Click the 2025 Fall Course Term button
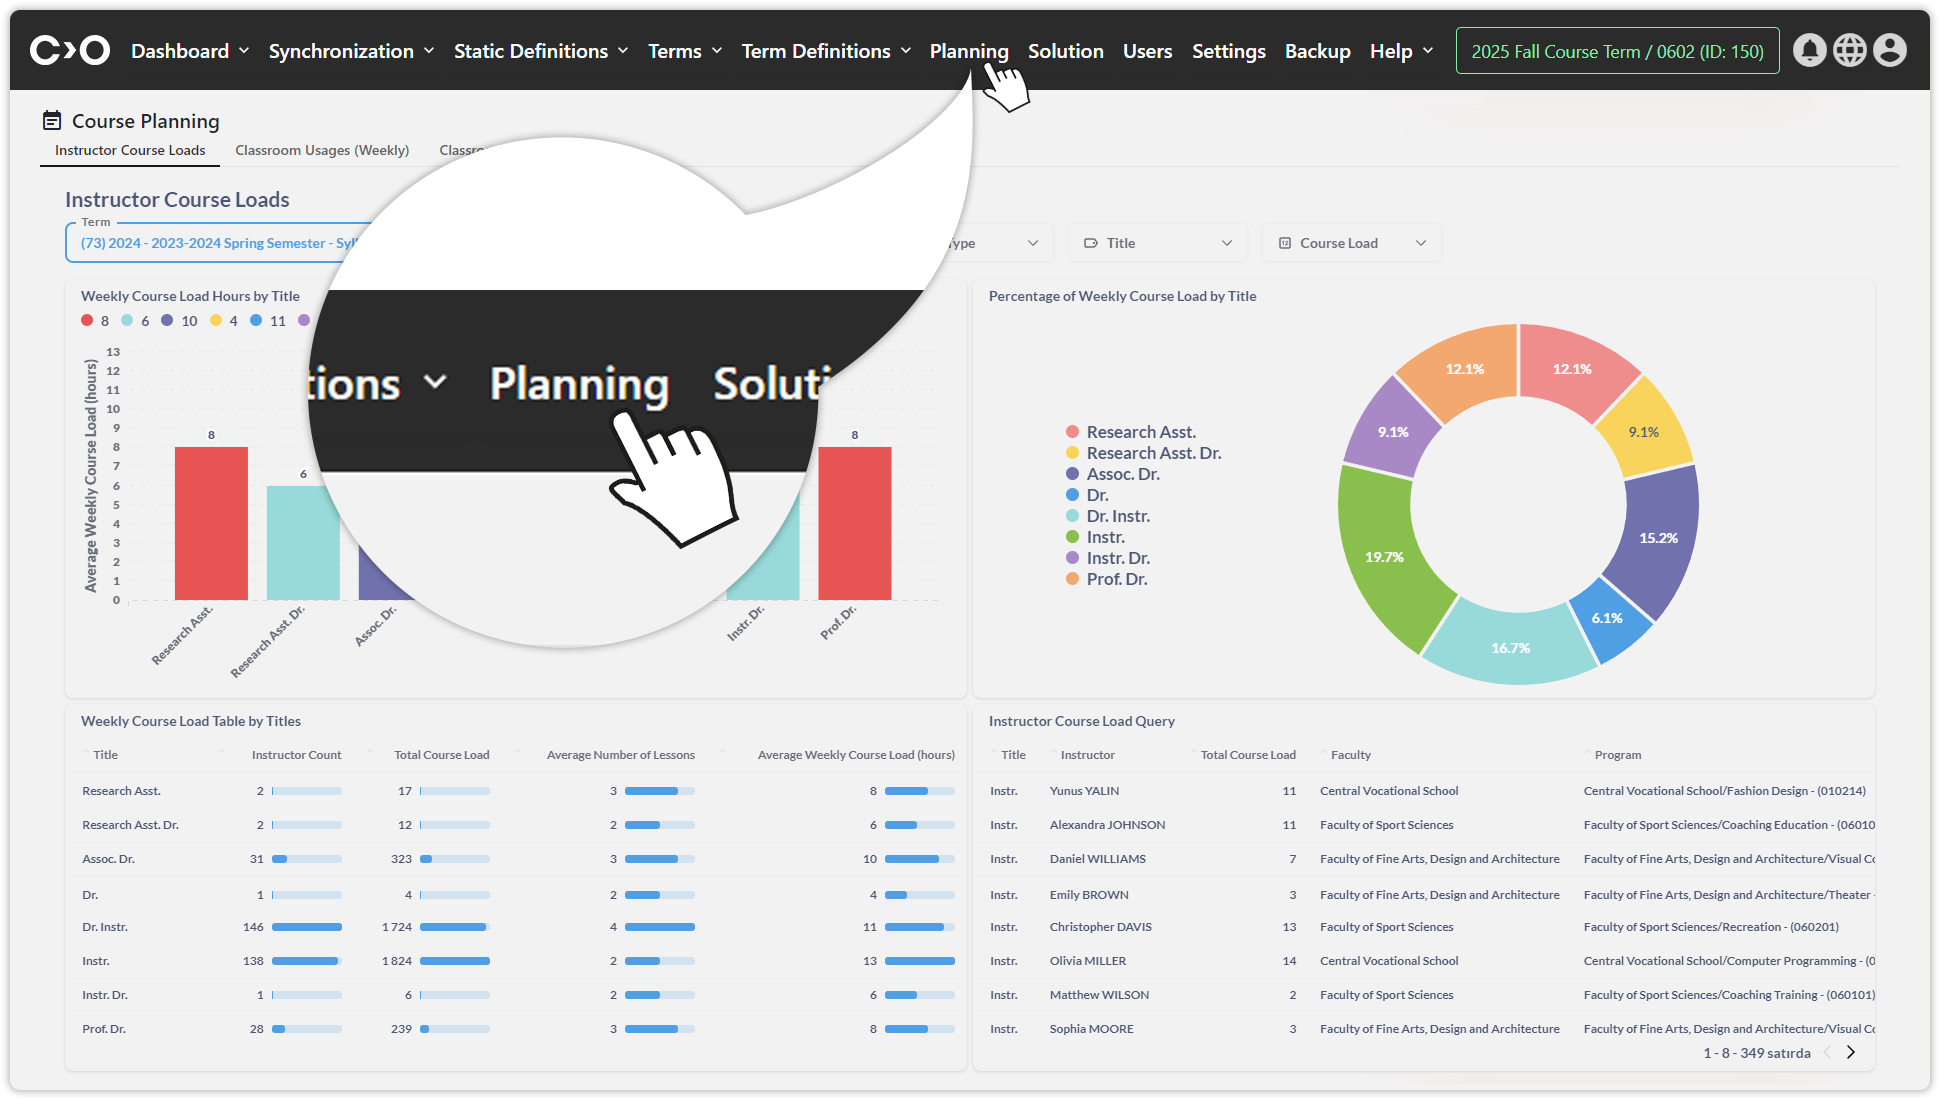The width and height of the screenshot is (1940, 1100). coord(1617,51)
